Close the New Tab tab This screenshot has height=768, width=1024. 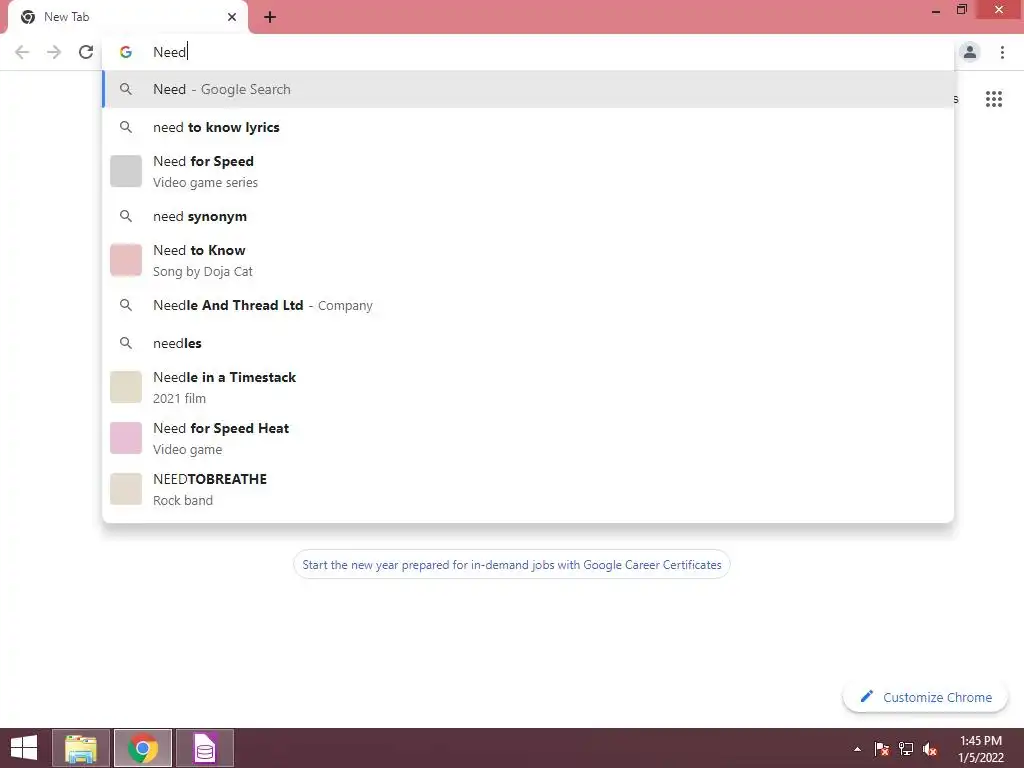pos(232,17)
